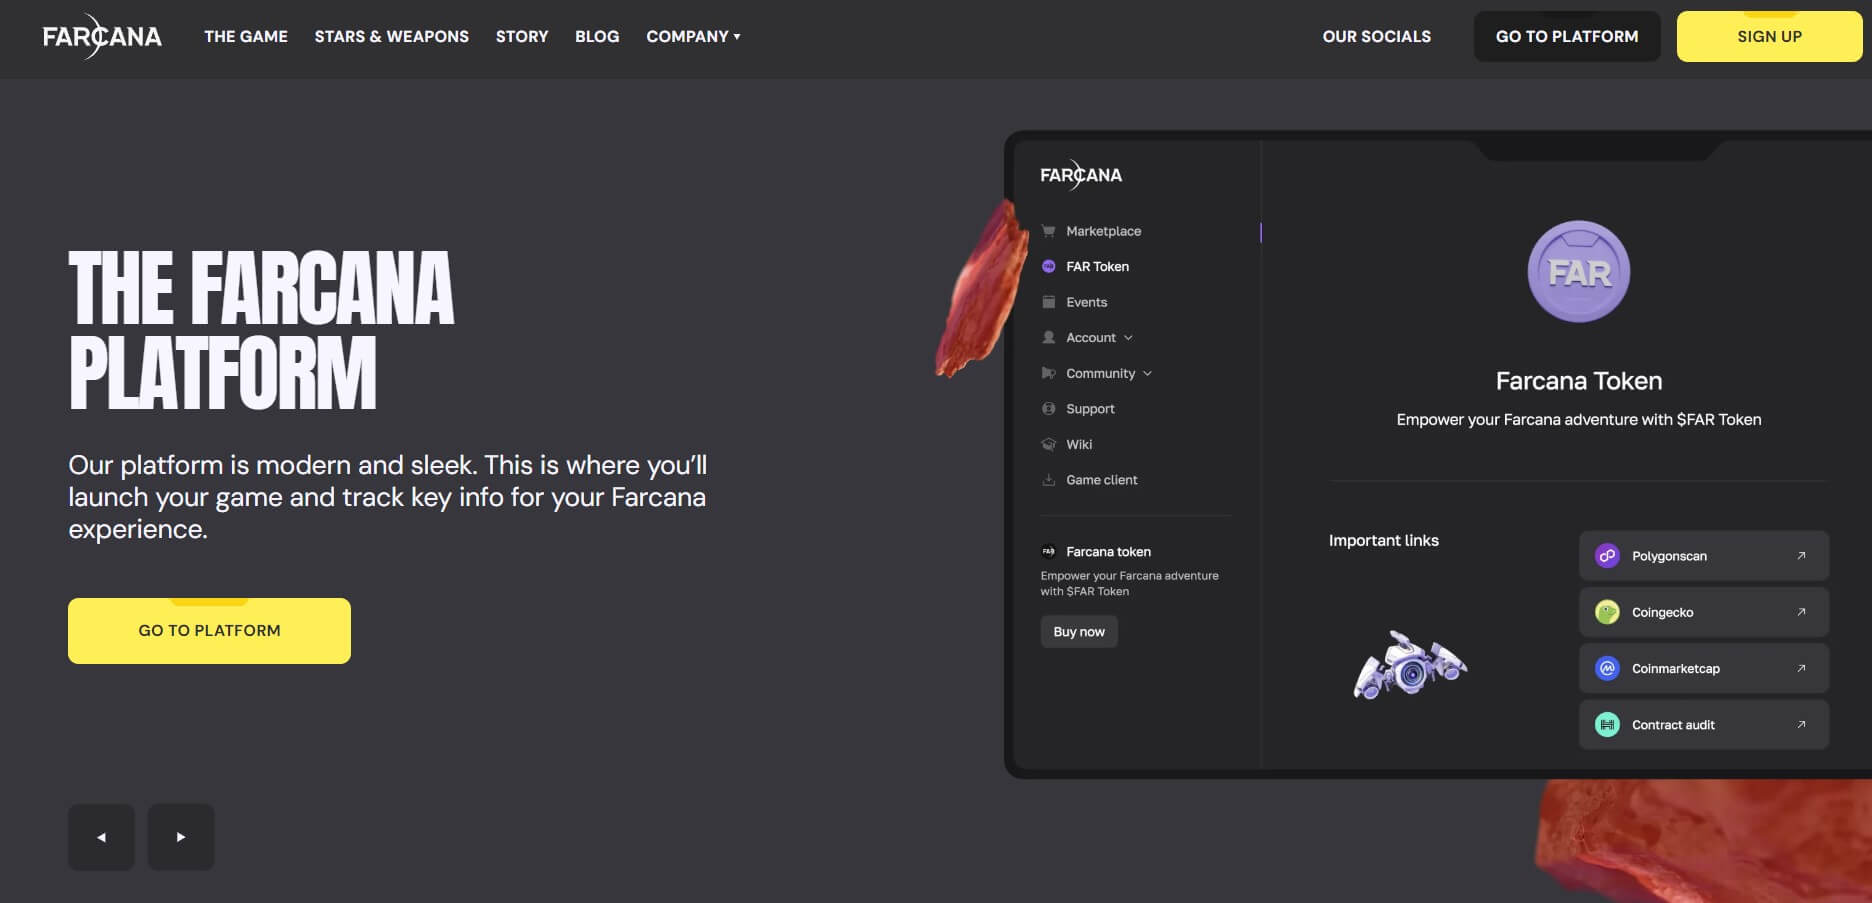Click Events calendar icon

(x=1048, y=302)
